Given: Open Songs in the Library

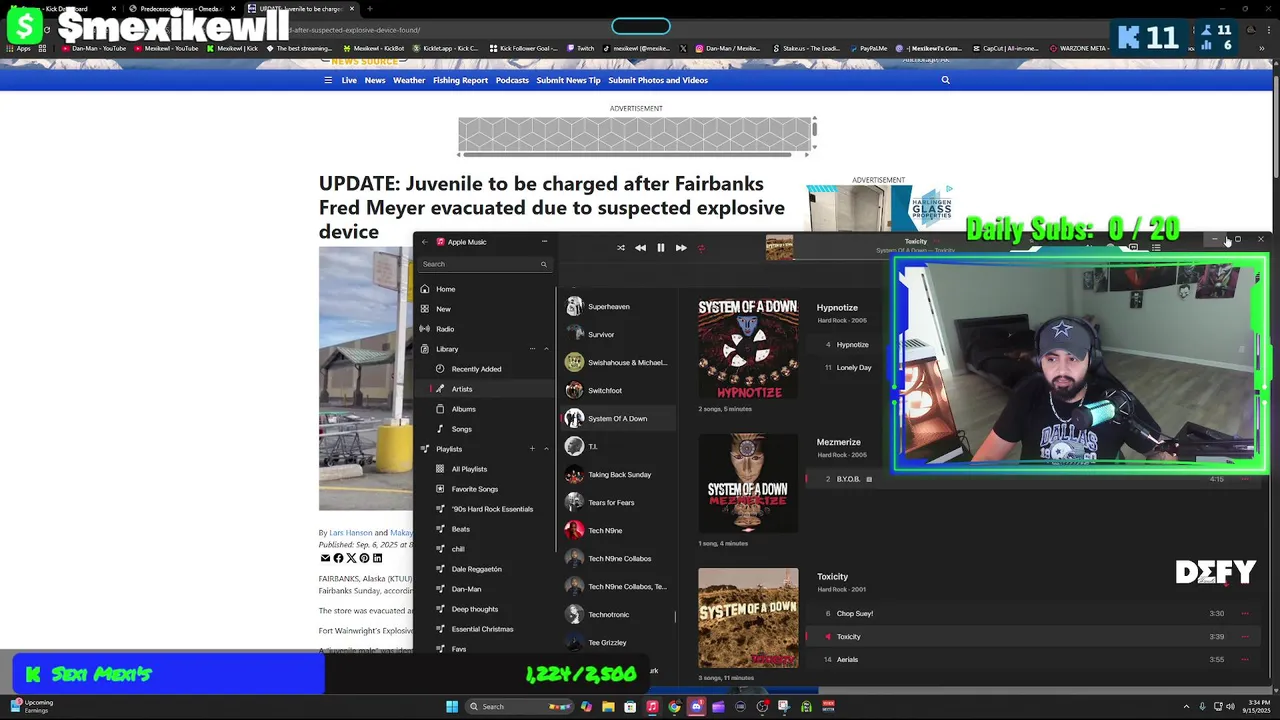Looking at the screenshot, I should 485,429.
